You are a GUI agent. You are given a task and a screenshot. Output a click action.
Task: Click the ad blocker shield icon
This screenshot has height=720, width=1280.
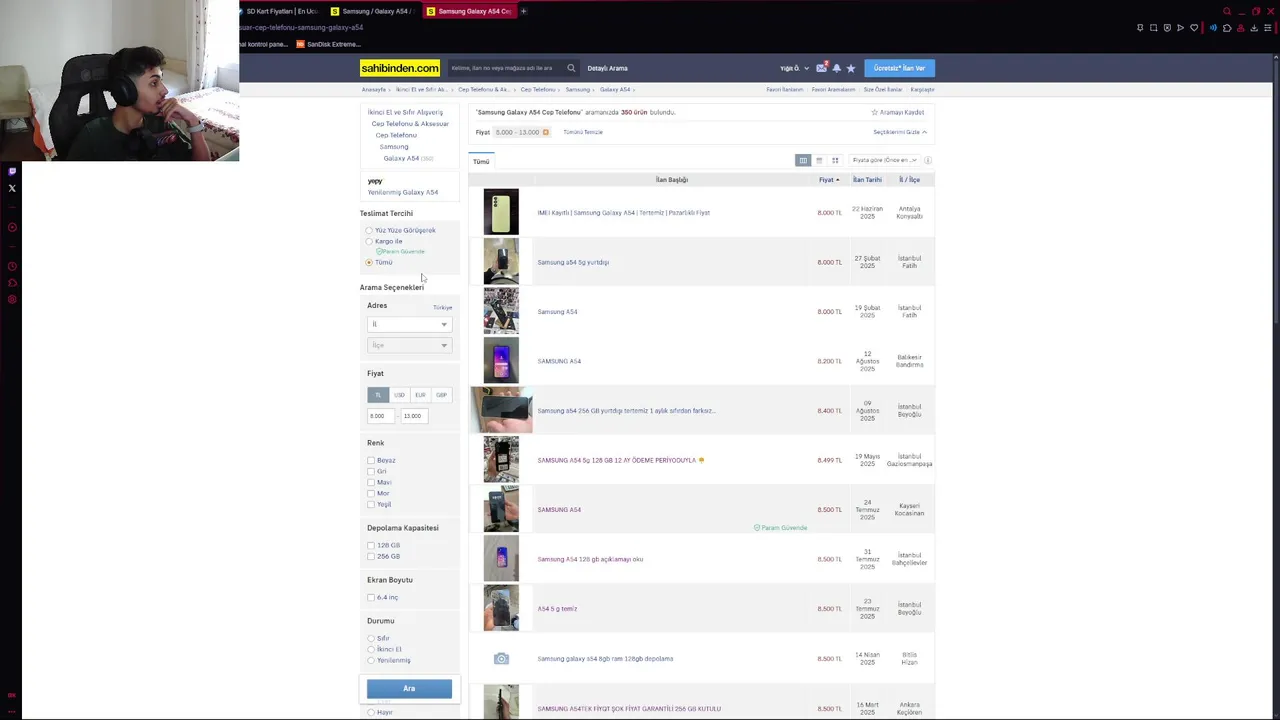[x=1167, y=28]
